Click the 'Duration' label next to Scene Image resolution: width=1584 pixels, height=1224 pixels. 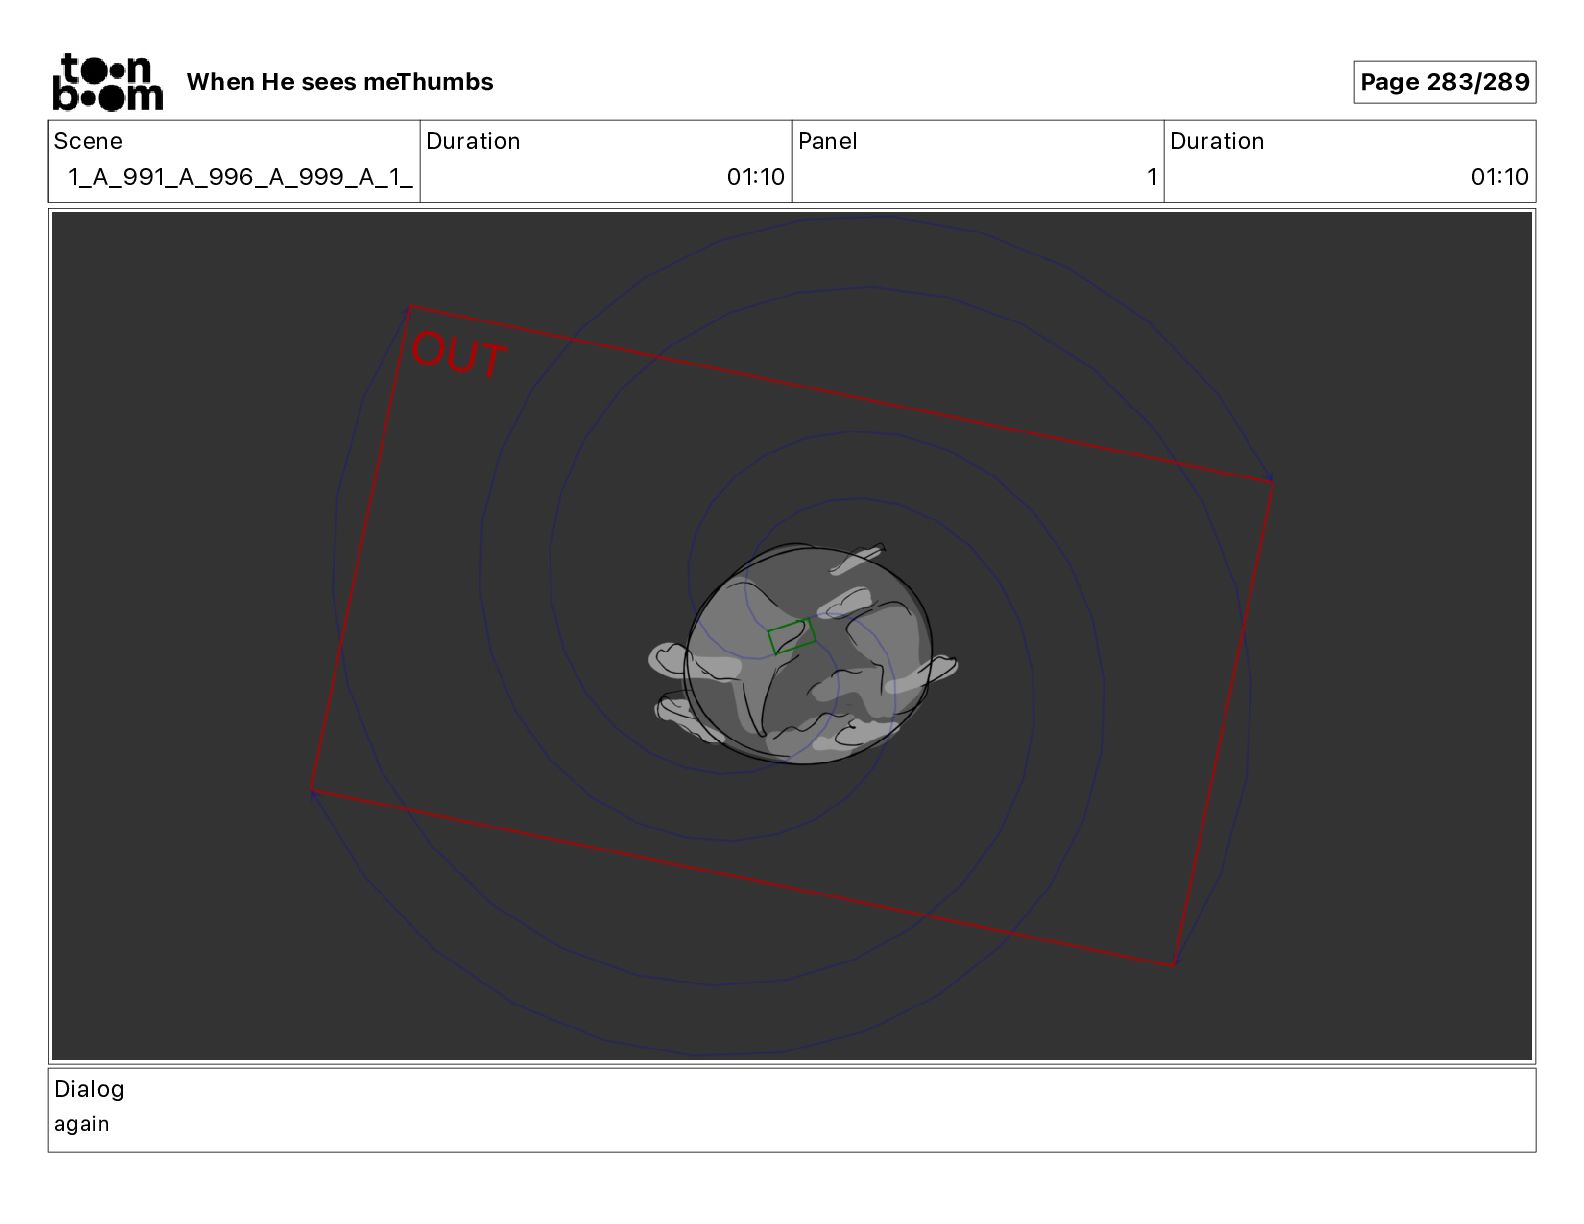[x=473, y=141]
